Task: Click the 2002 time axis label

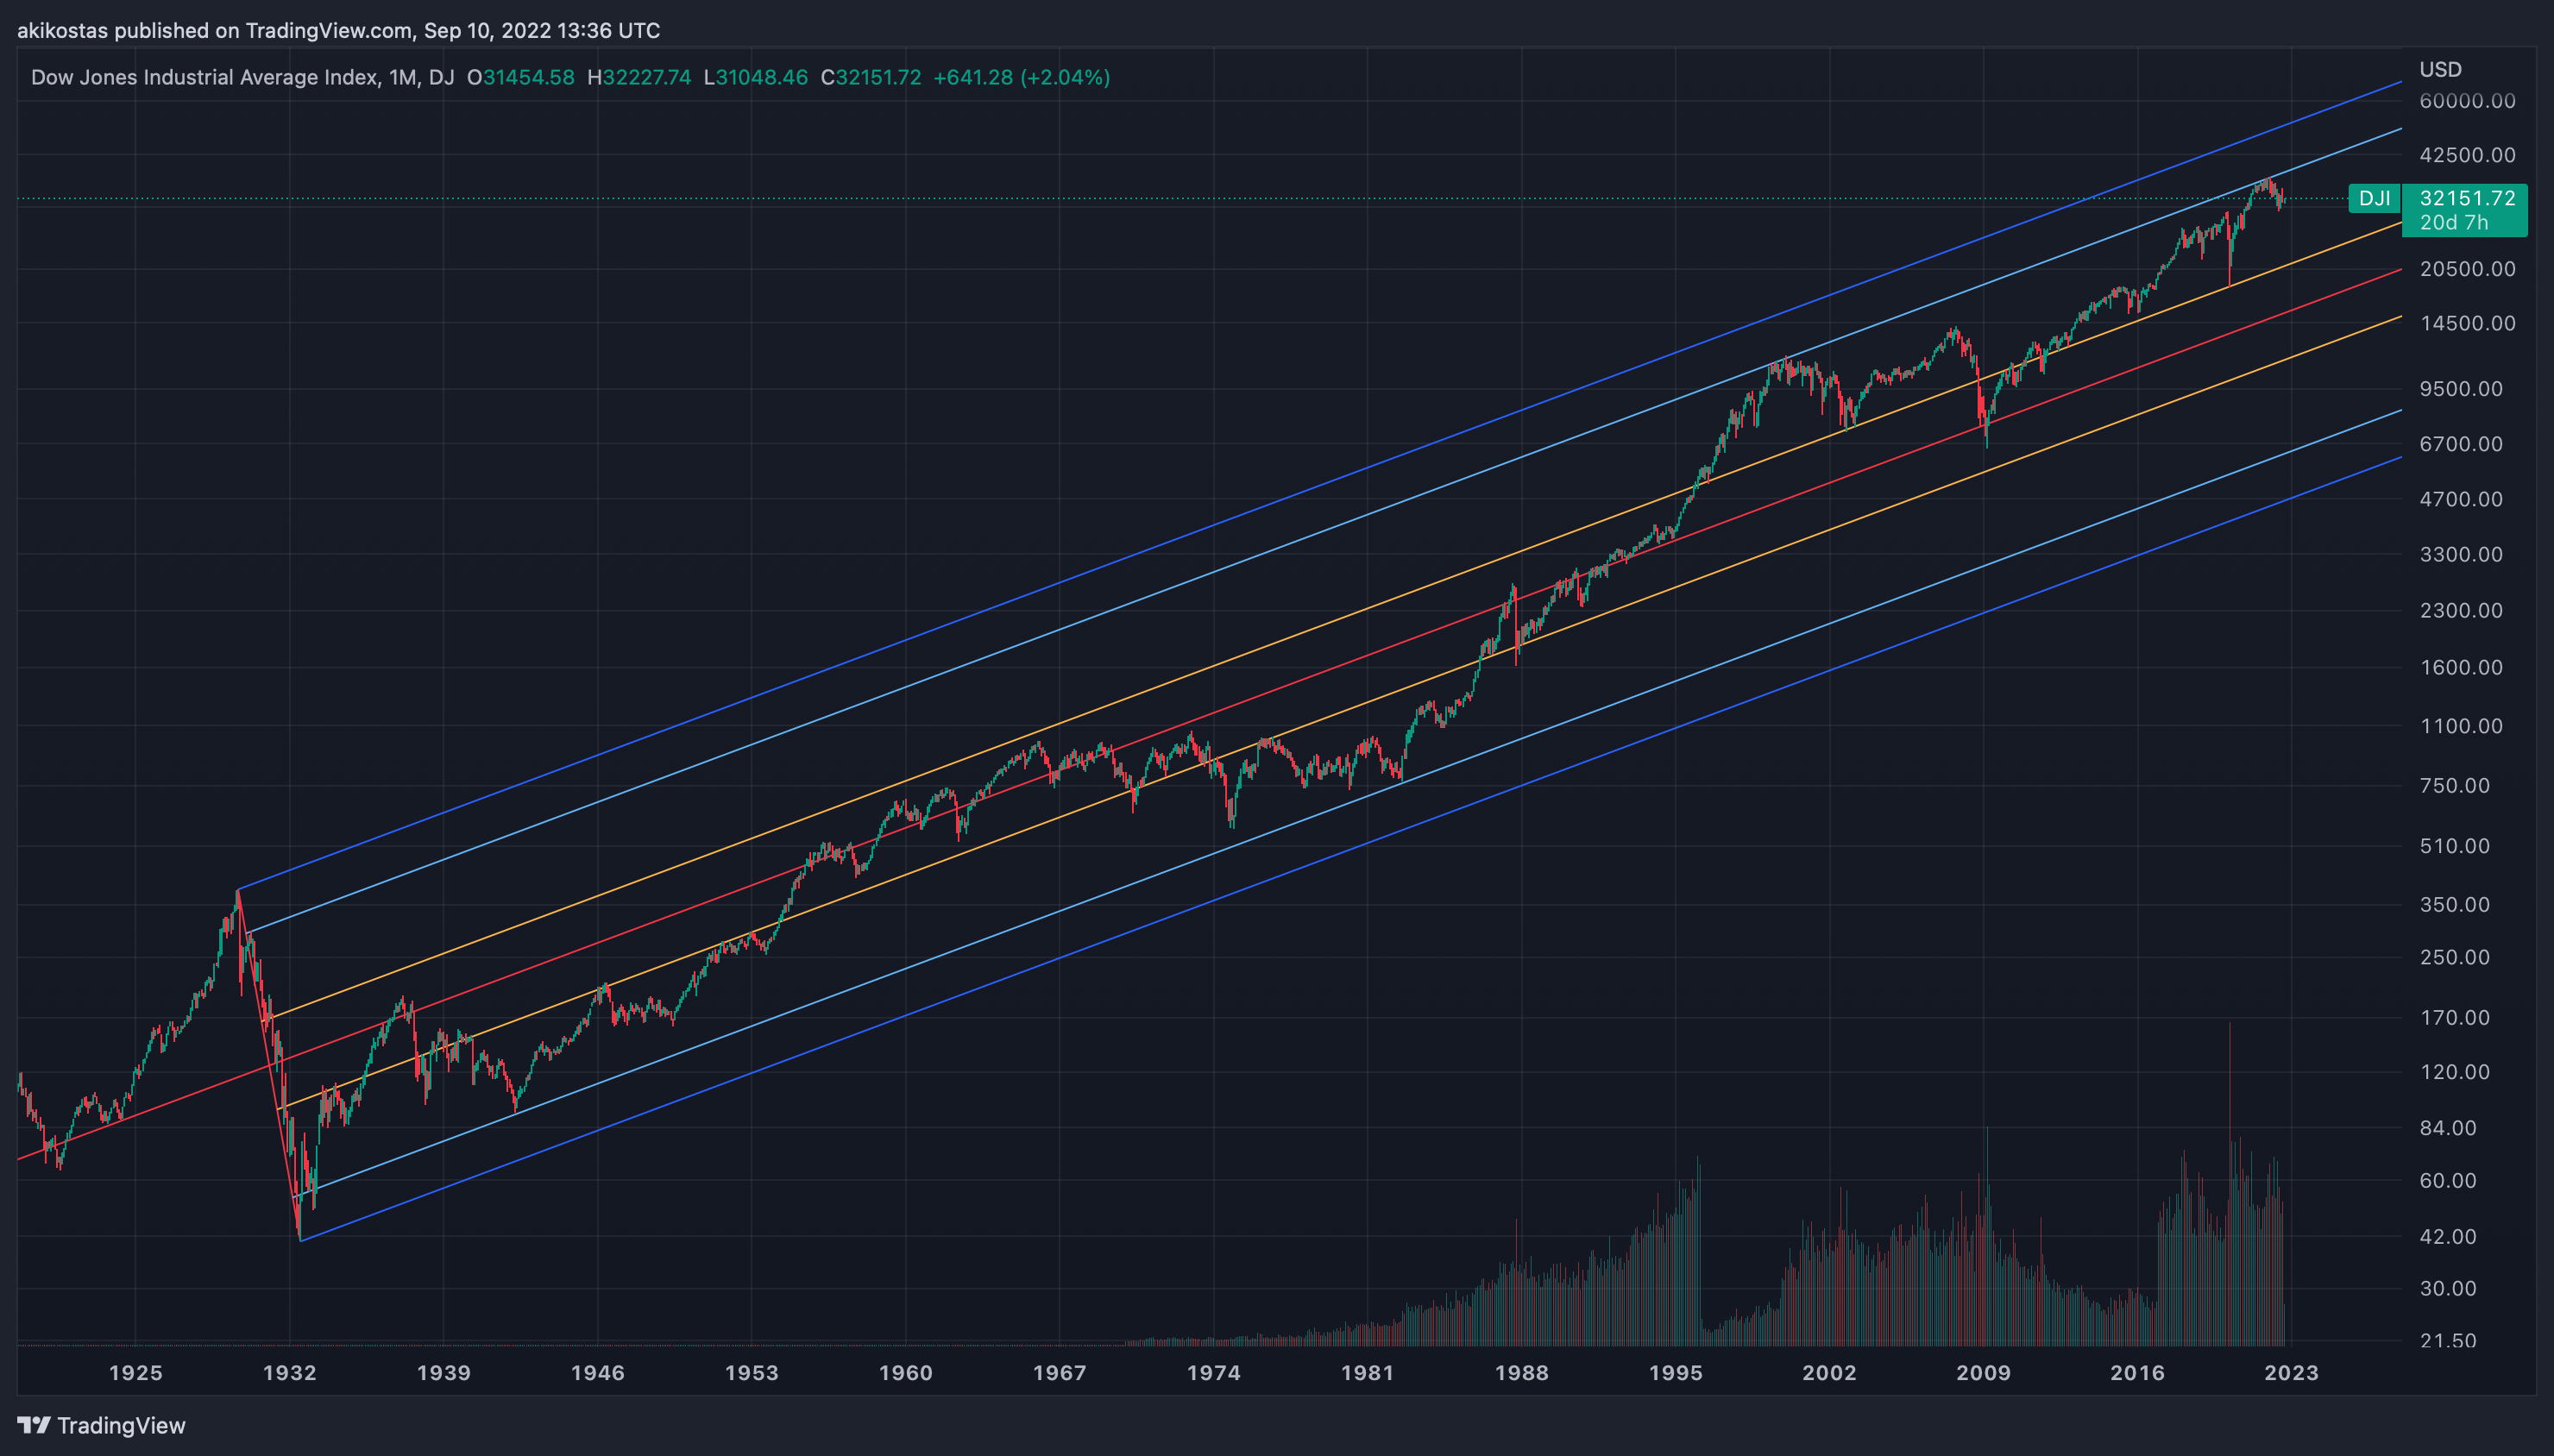Action: coord(1830,1372)
